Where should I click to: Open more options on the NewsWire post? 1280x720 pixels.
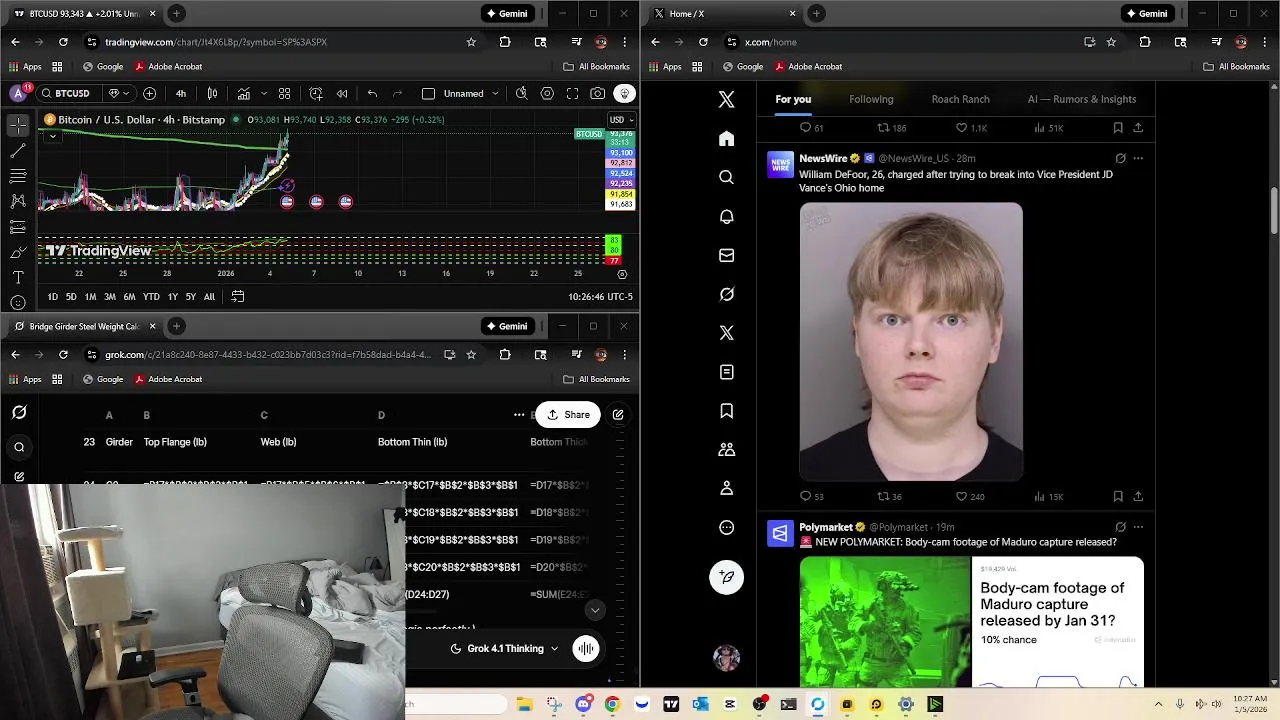tap(1138, 158)
